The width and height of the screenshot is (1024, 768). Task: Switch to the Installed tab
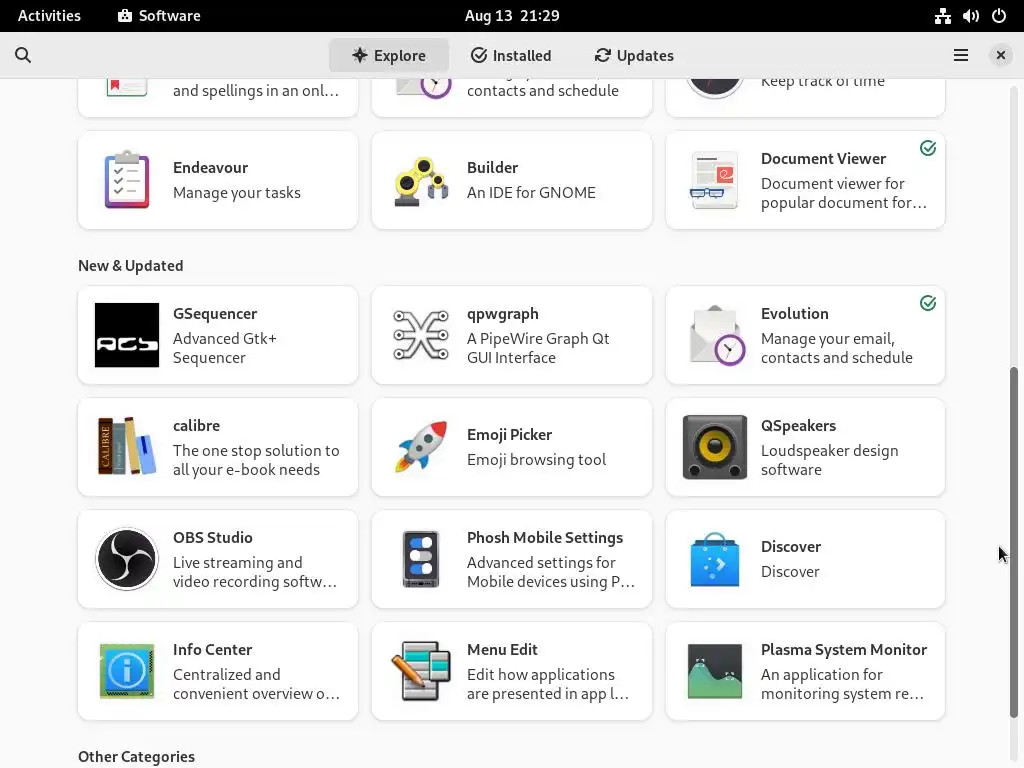(x=511, y=56)
